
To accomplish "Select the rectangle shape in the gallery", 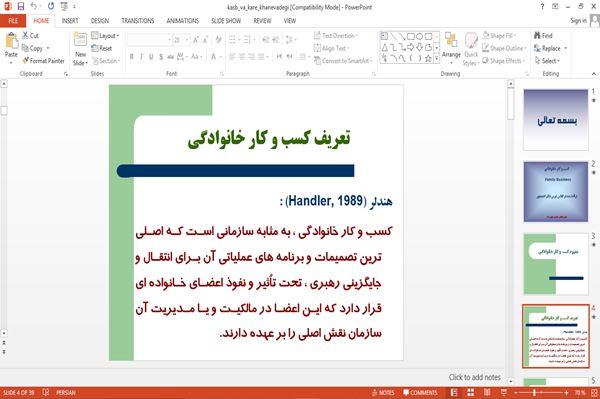I will (x=411, y=36).
